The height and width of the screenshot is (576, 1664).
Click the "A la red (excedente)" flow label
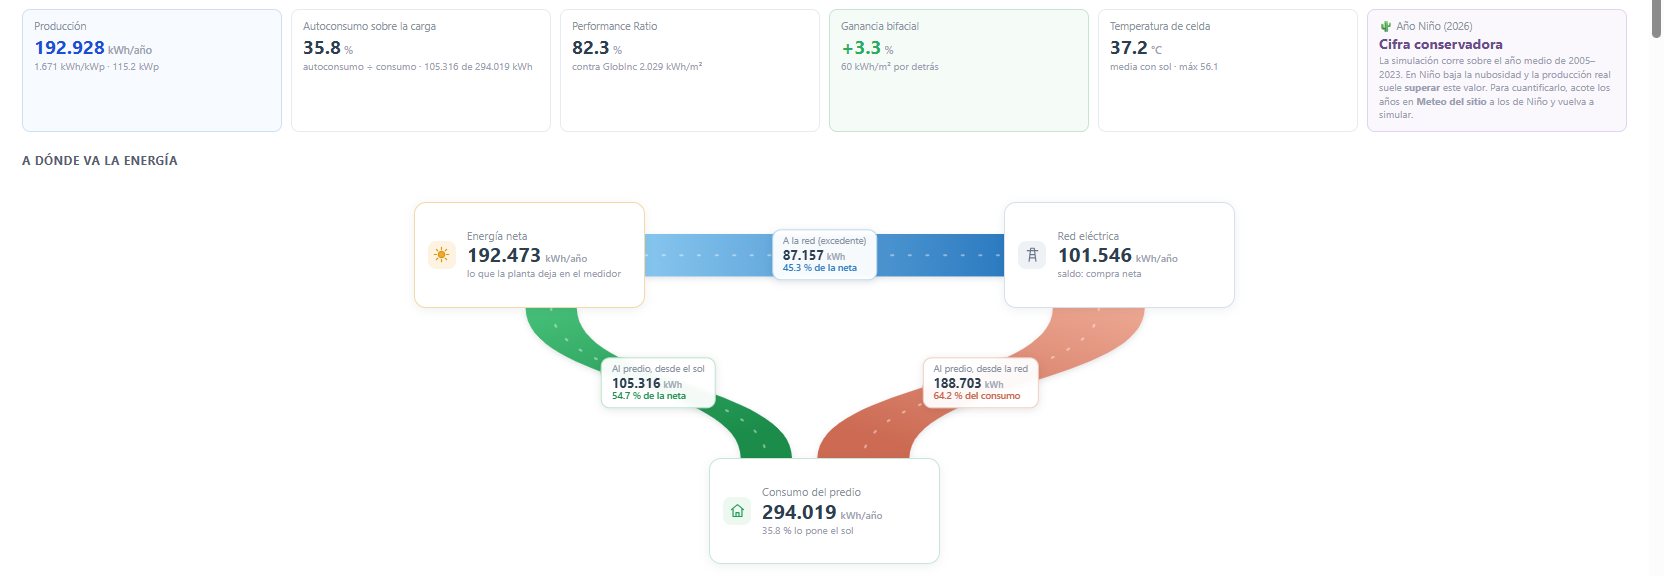pos(824,241)
